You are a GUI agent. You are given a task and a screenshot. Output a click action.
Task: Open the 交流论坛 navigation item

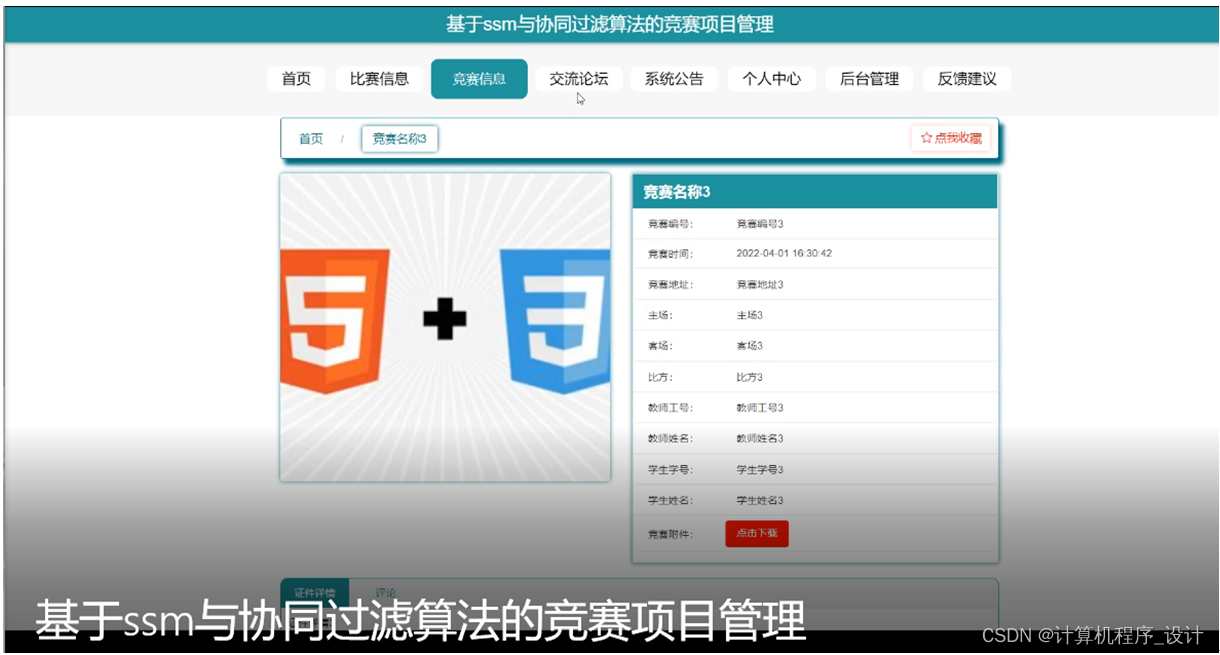(579, 79)
